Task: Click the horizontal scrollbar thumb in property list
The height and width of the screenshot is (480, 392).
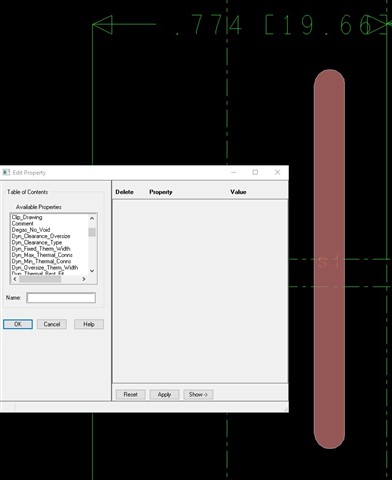Action: [40, 279]
